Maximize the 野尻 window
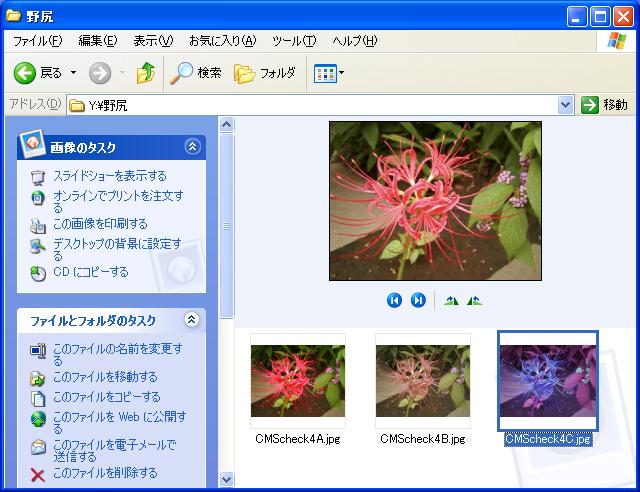The image size is (640, 492). tap(600, 17)
